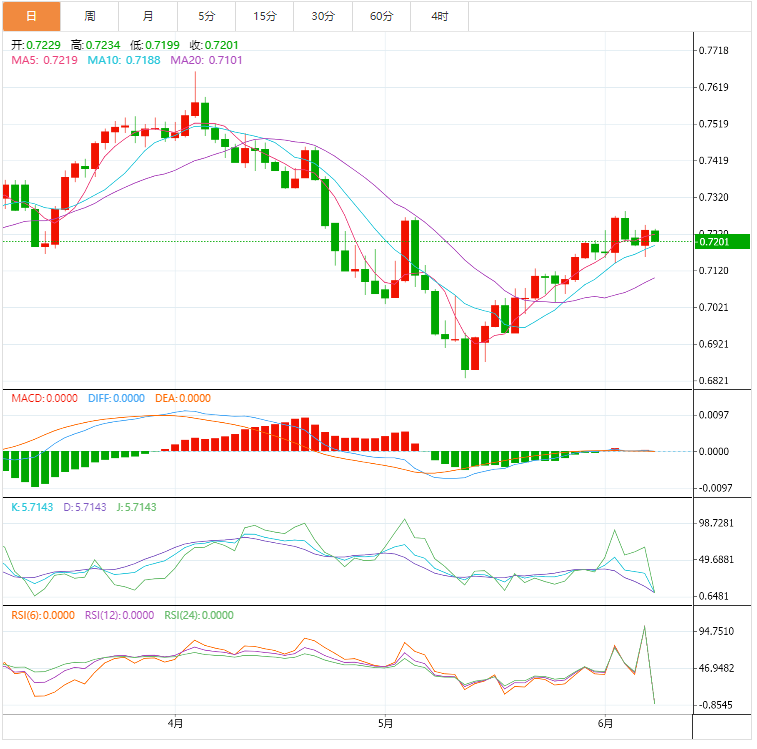
Task: Click the 4月 marker on time axis
Action: pyautogui.click(x=176, y=722)
